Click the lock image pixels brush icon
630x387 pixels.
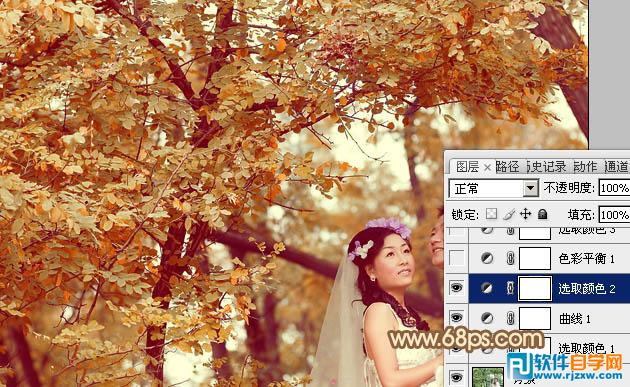pos(509,214)
